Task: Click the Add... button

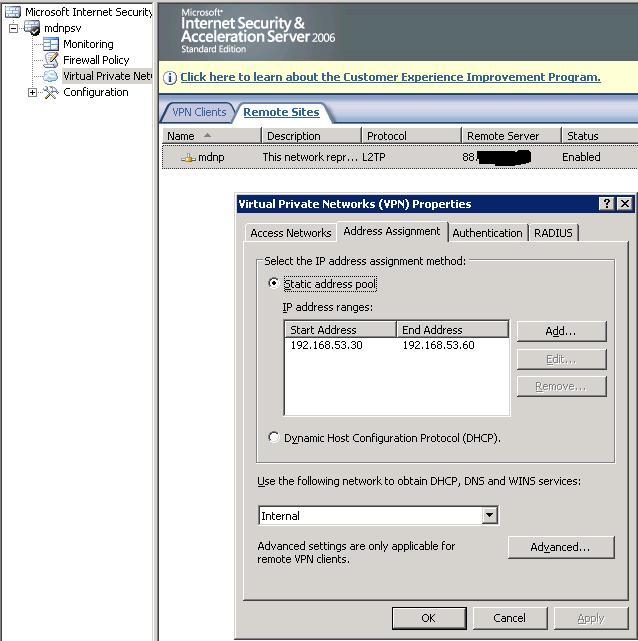Action: click(561, 331)
